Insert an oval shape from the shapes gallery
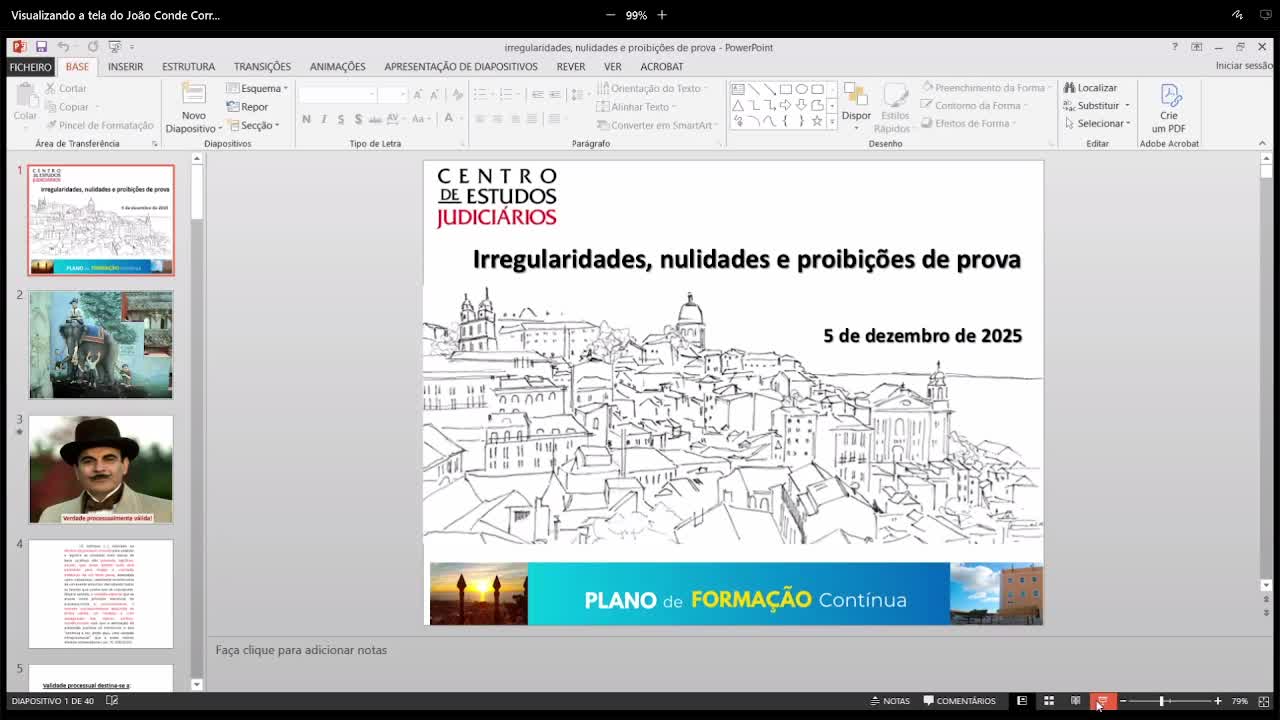1280x720 pixels. pos(803,89)
